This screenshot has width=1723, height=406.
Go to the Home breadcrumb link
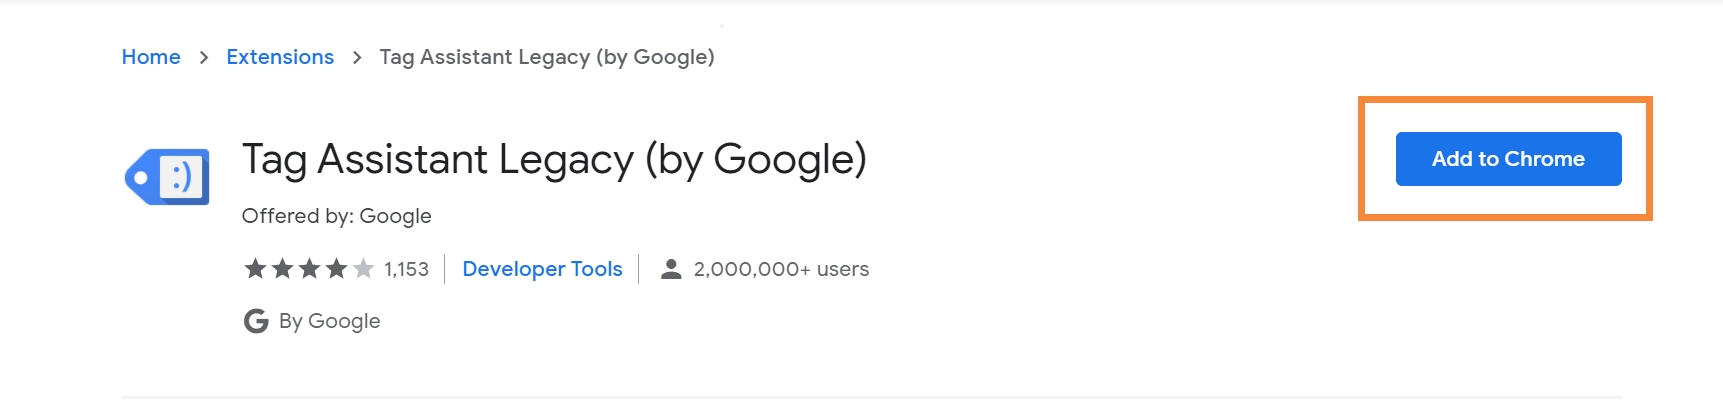coord(151,57)
